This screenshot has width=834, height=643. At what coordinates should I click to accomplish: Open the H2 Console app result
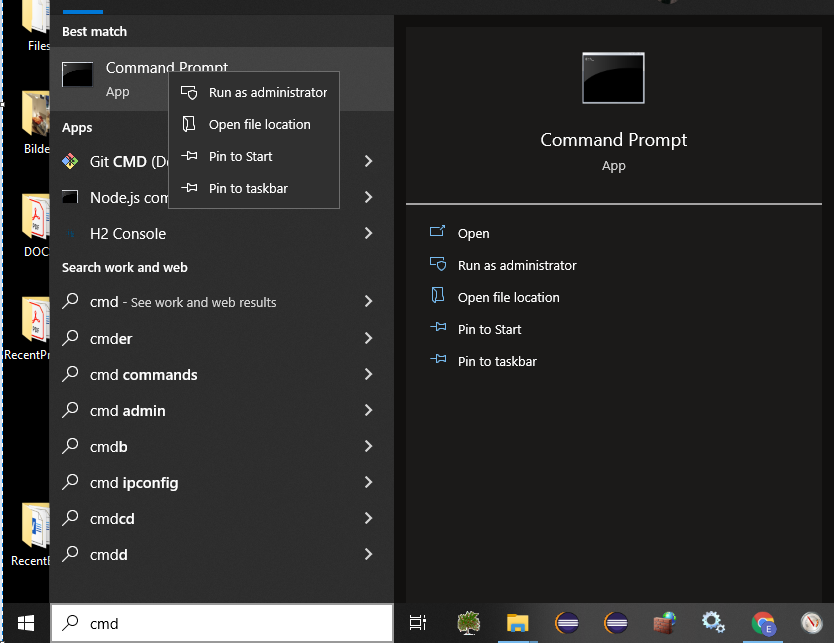coord(128,233)
